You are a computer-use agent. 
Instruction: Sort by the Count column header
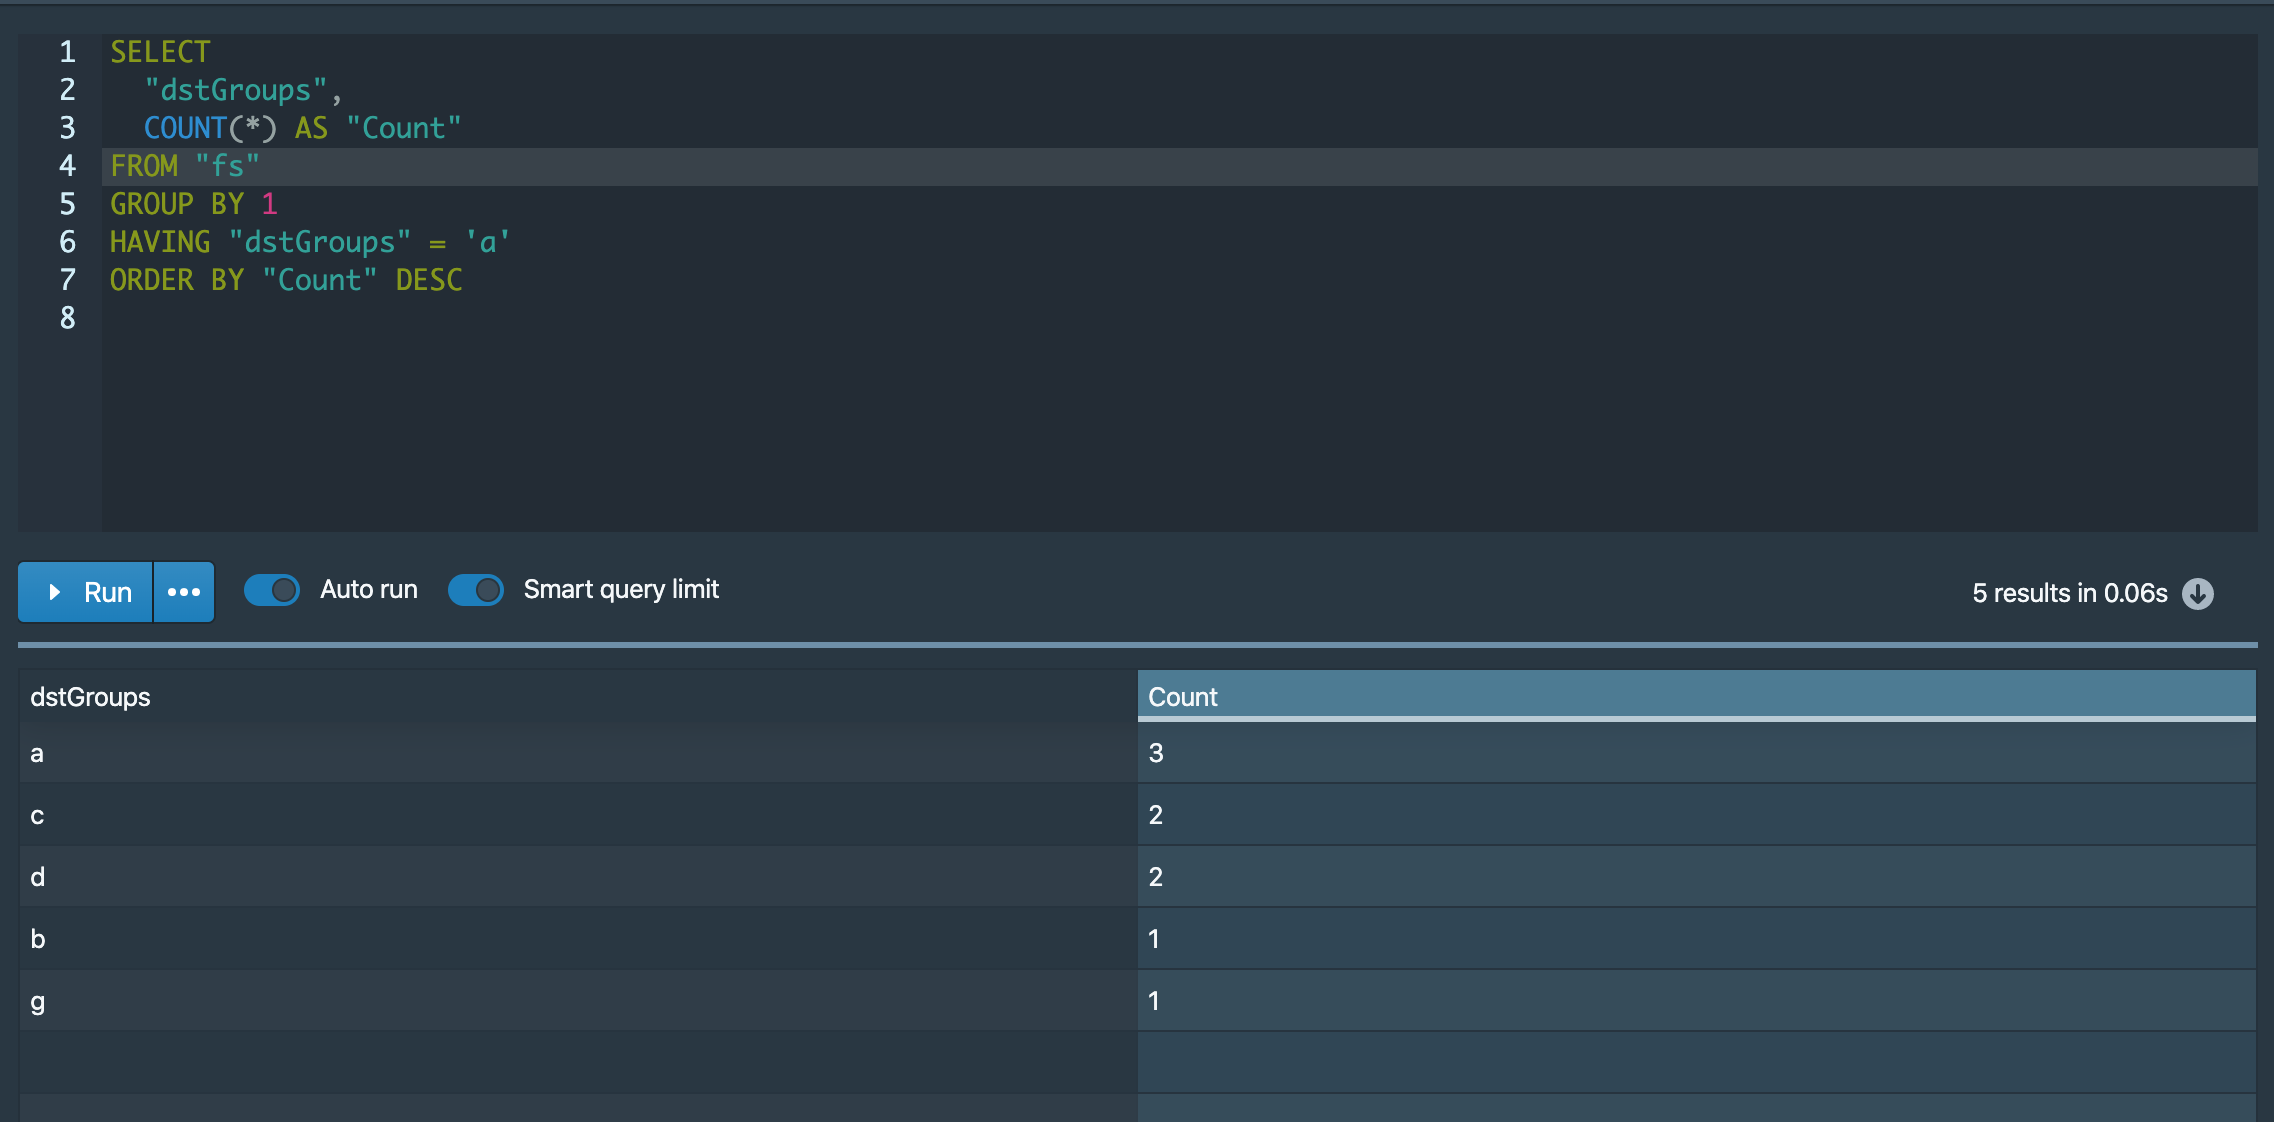1183,697
